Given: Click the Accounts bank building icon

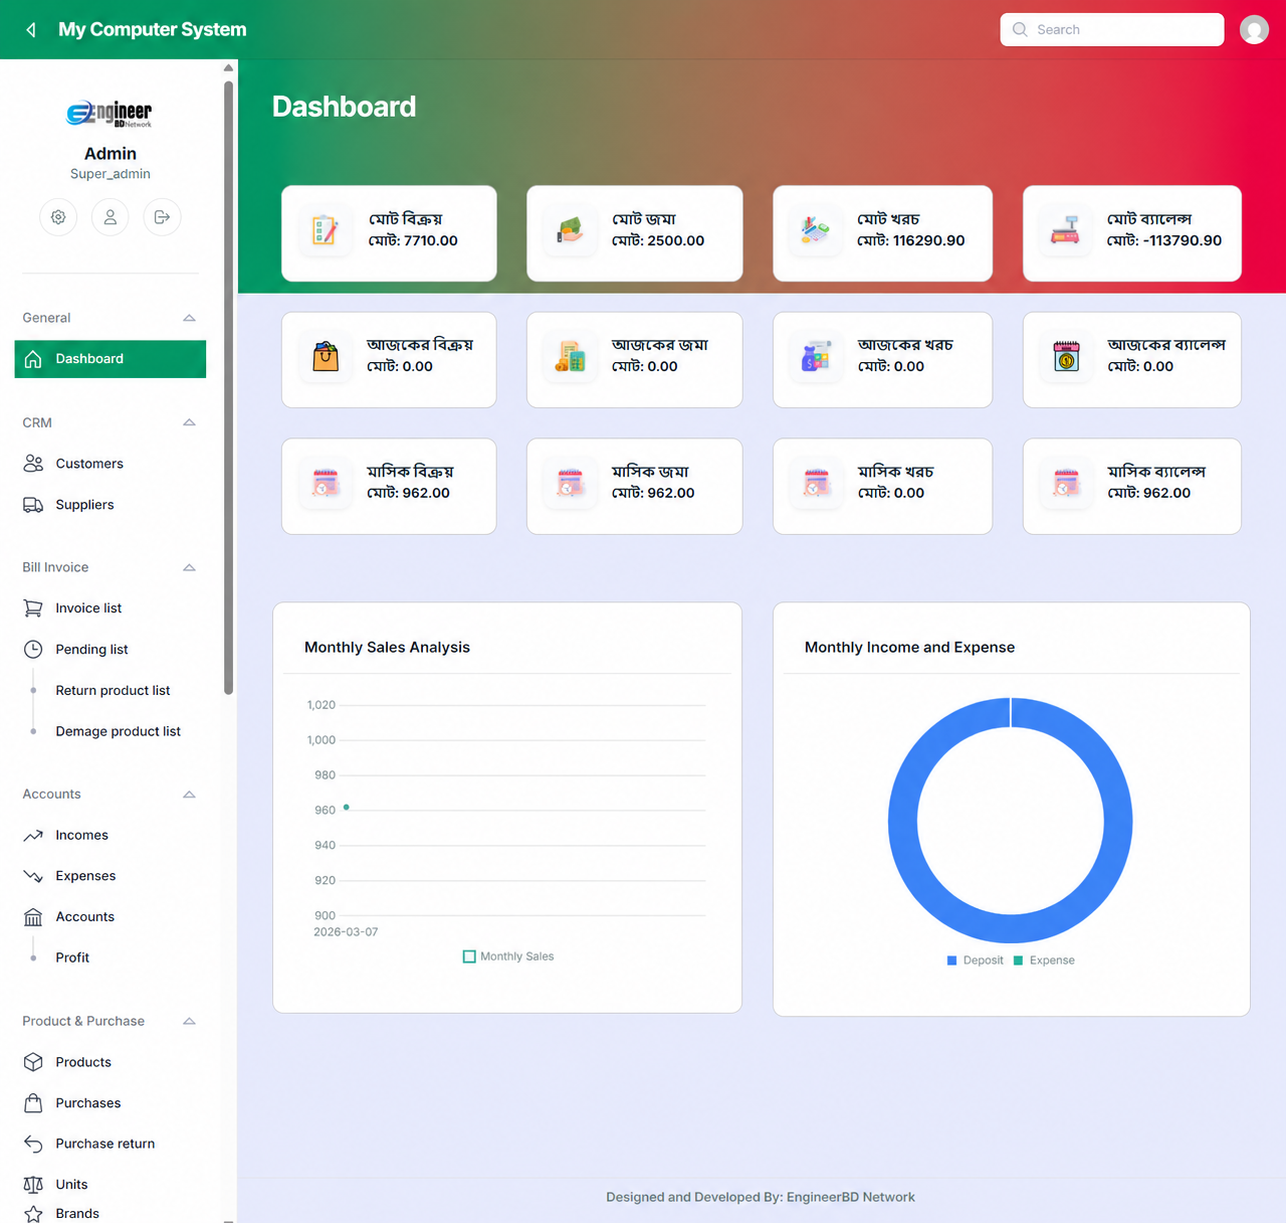Looking at the screenshot, I should 33,917.
